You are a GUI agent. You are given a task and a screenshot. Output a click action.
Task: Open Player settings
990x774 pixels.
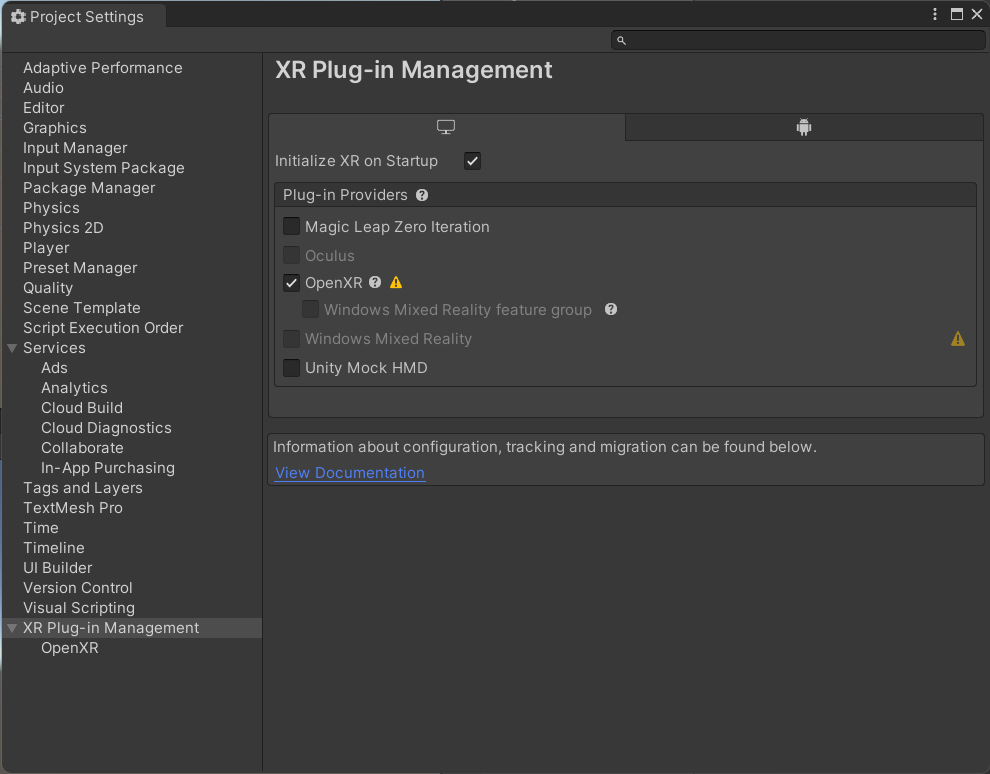(x=46, y=248)
